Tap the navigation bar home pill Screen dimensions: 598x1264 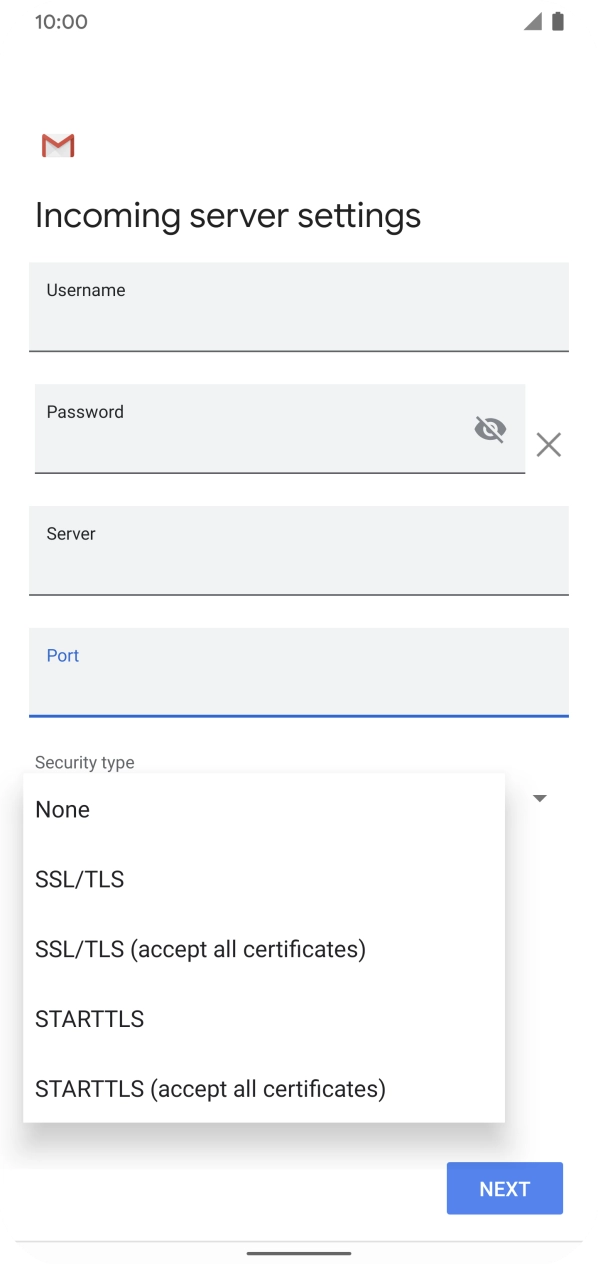pyautogui.click(x=299, y=1251)
